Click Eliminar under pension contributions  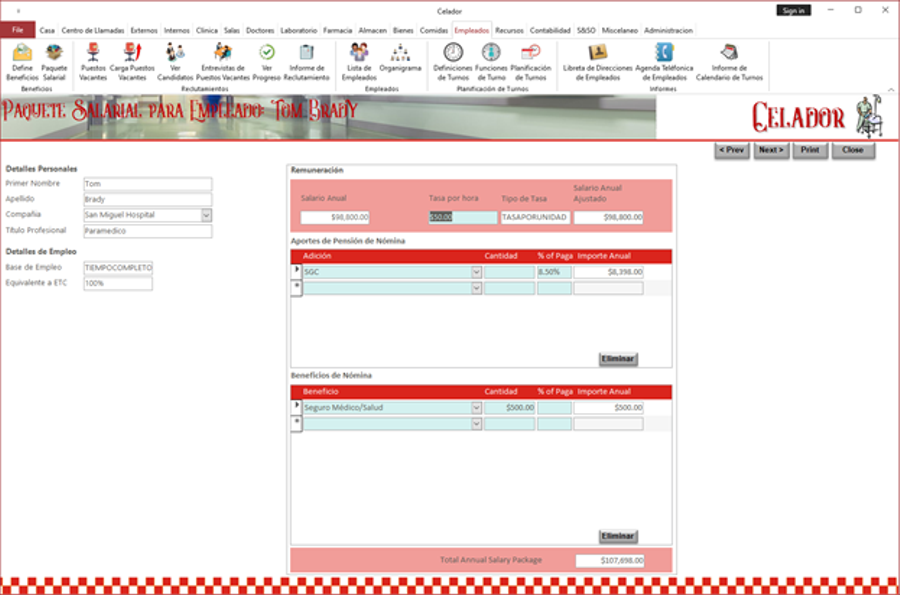click(x=617, y=358)
